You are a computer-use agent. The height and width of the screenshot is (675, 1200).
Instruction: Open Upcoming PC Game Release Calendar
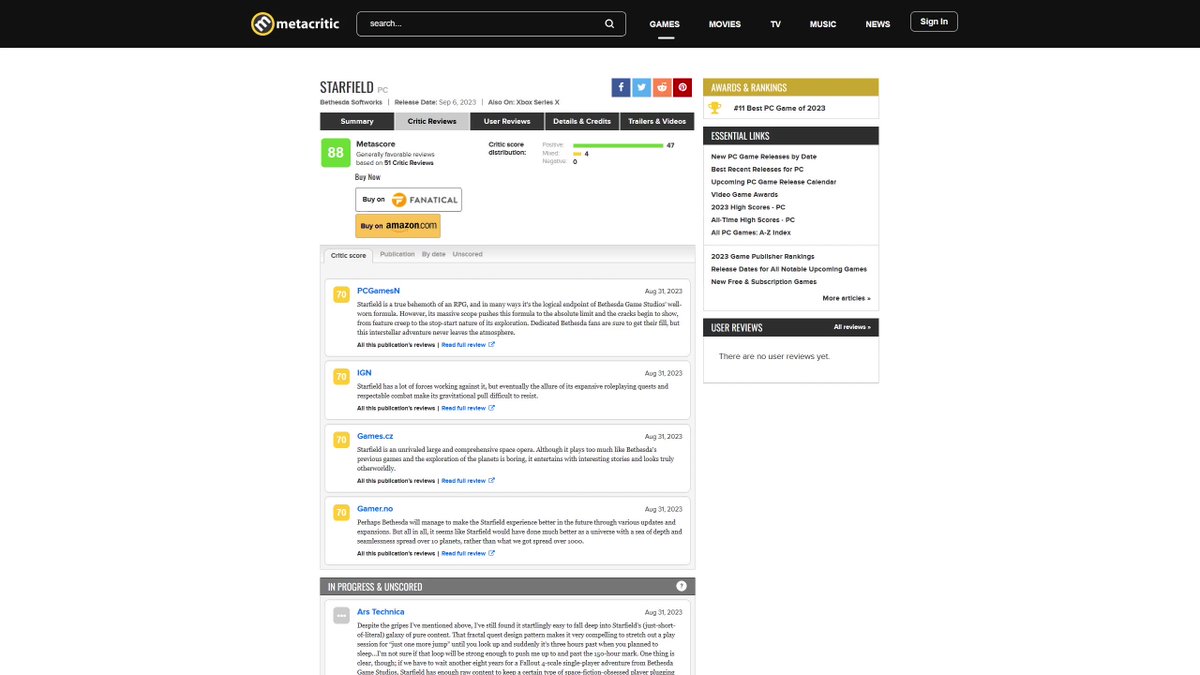774,182
